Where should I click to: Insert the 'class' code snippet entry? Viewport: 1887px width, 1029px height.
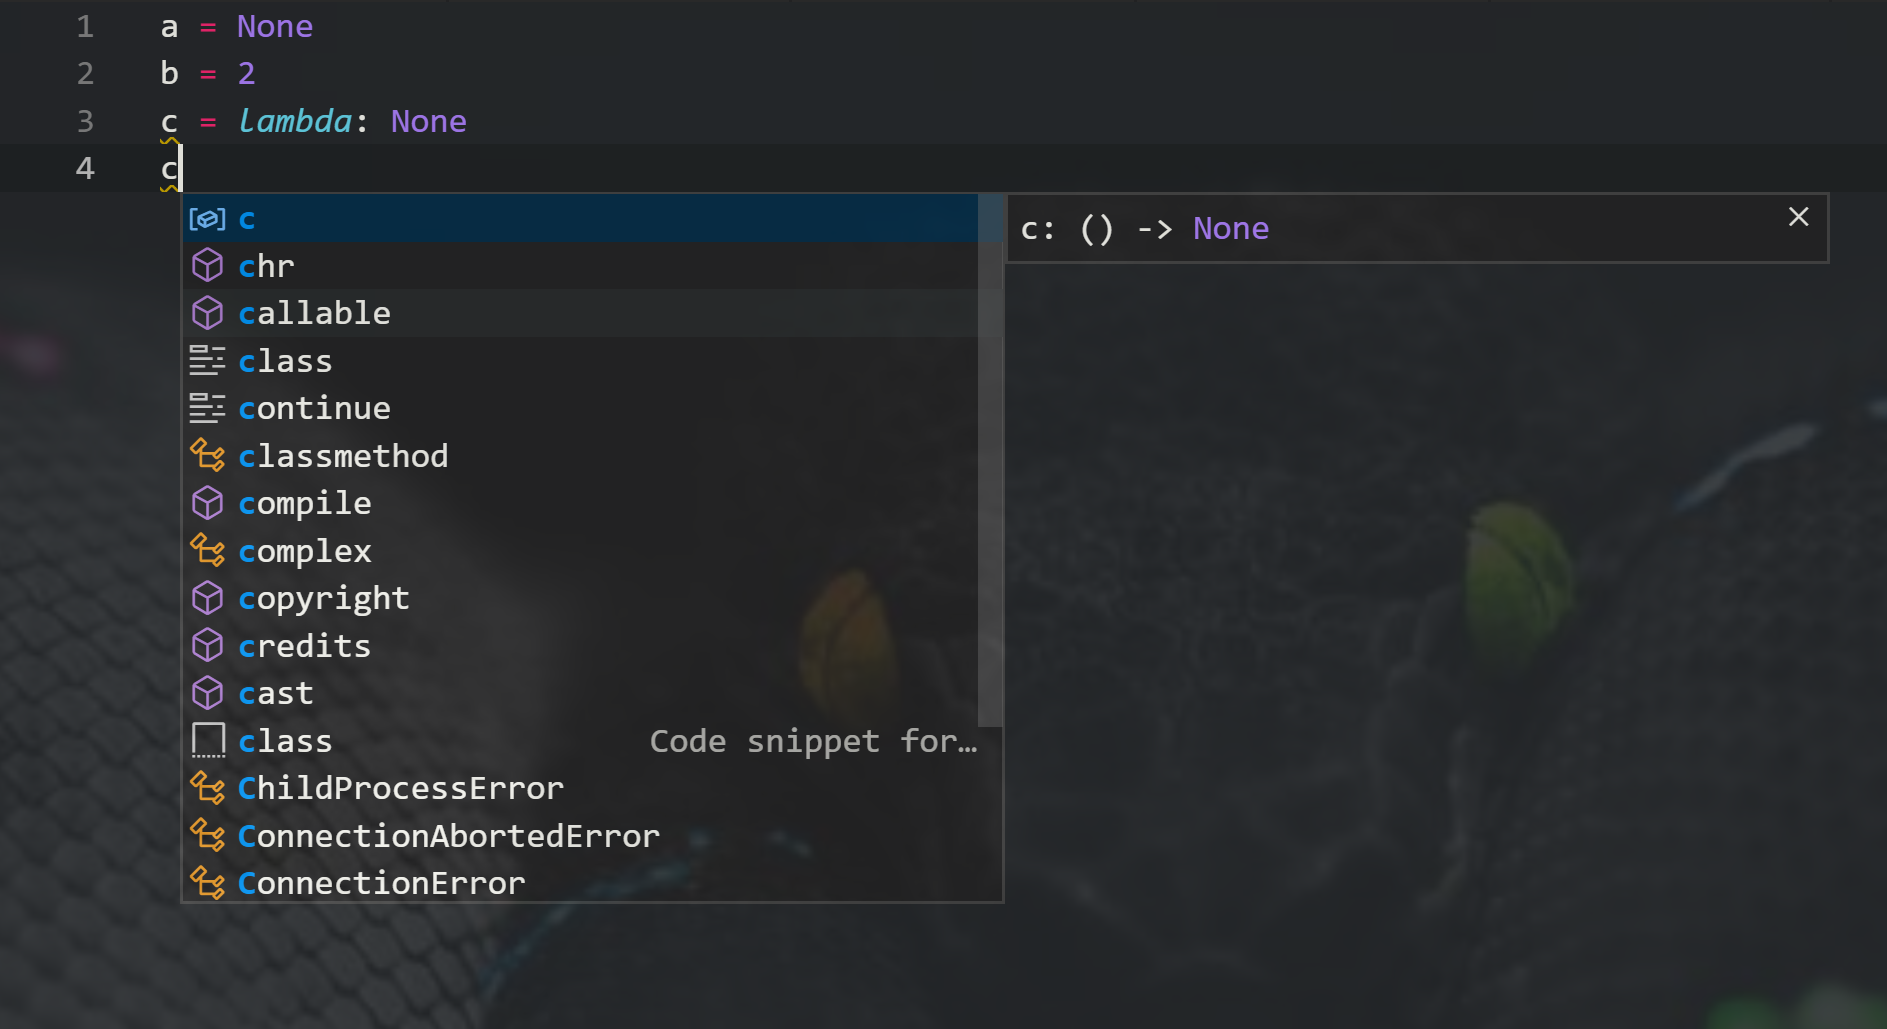[x=581, y=741]
